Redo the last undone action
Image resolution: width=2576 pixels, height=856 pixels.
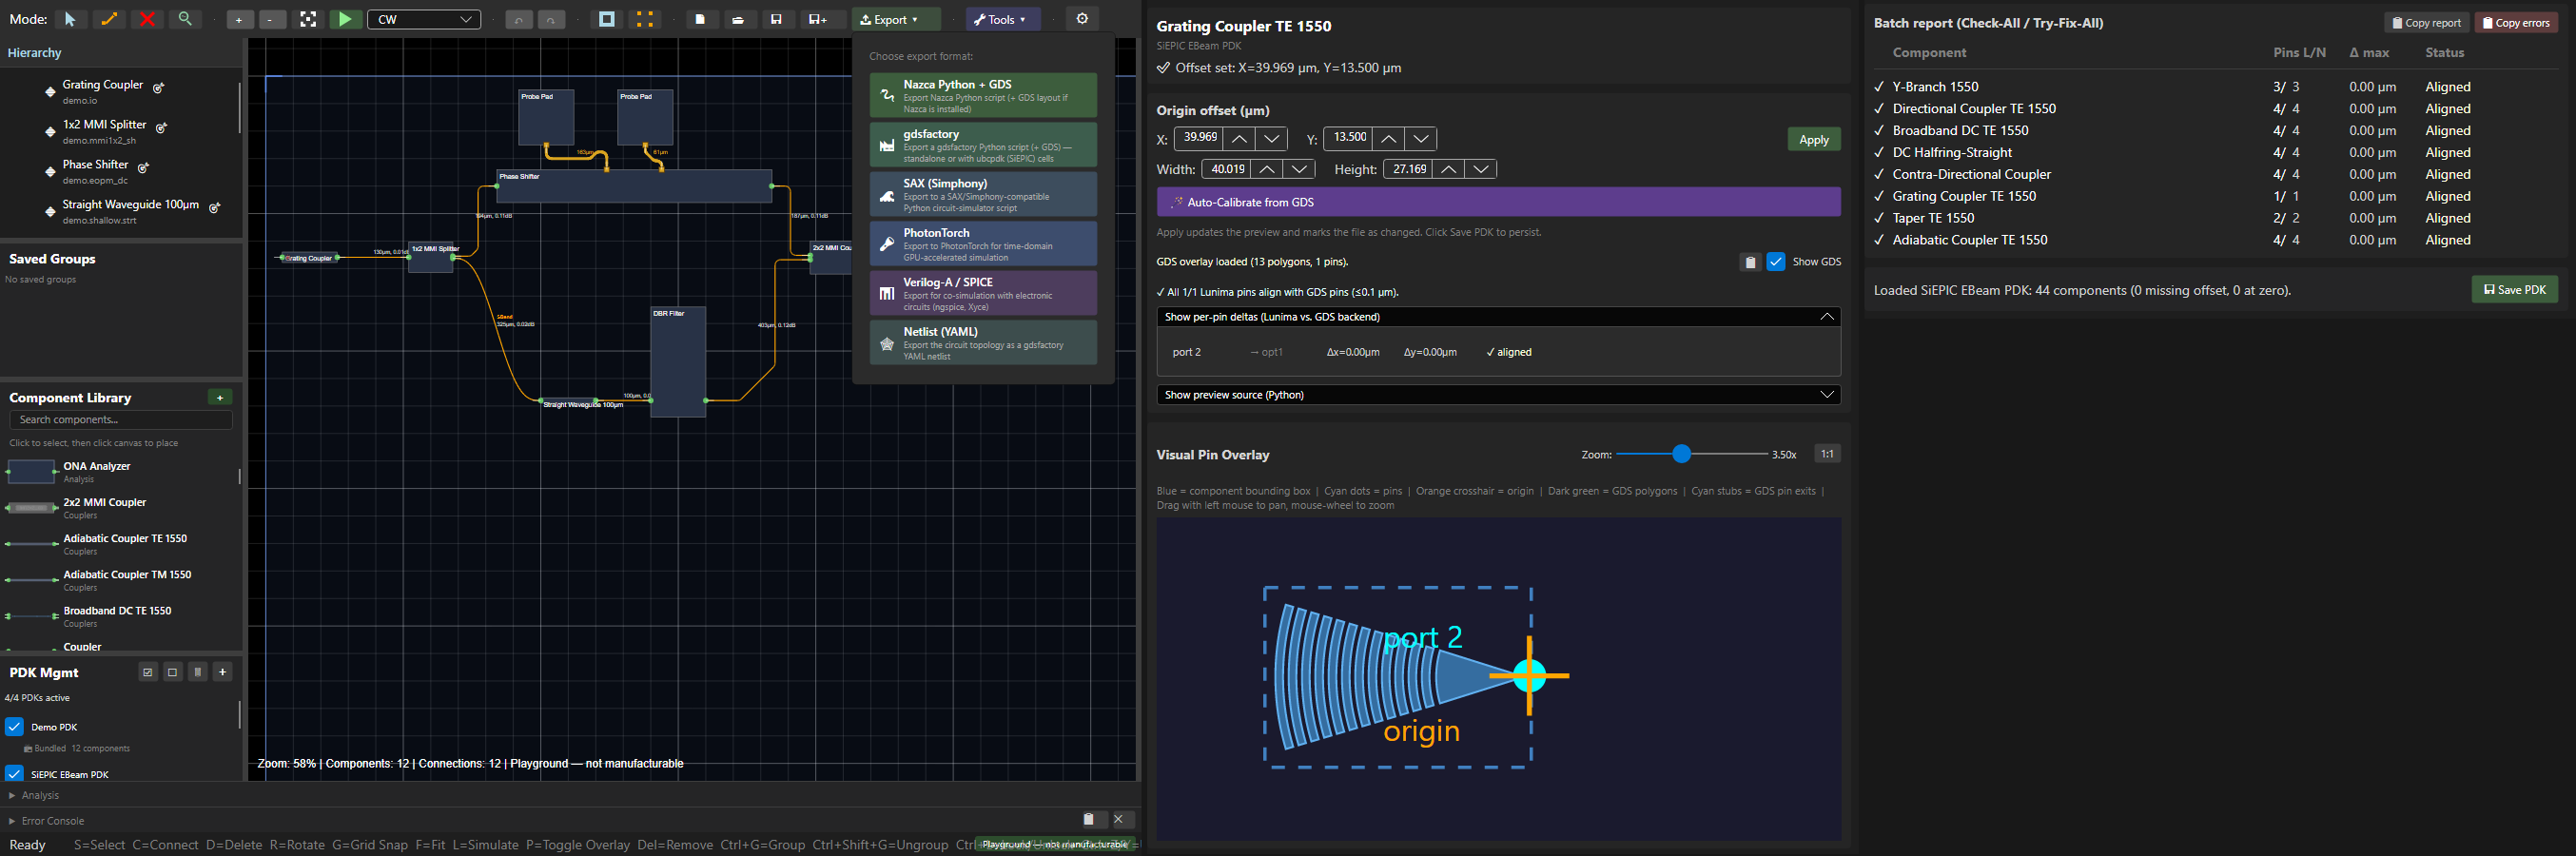(551, 19)
